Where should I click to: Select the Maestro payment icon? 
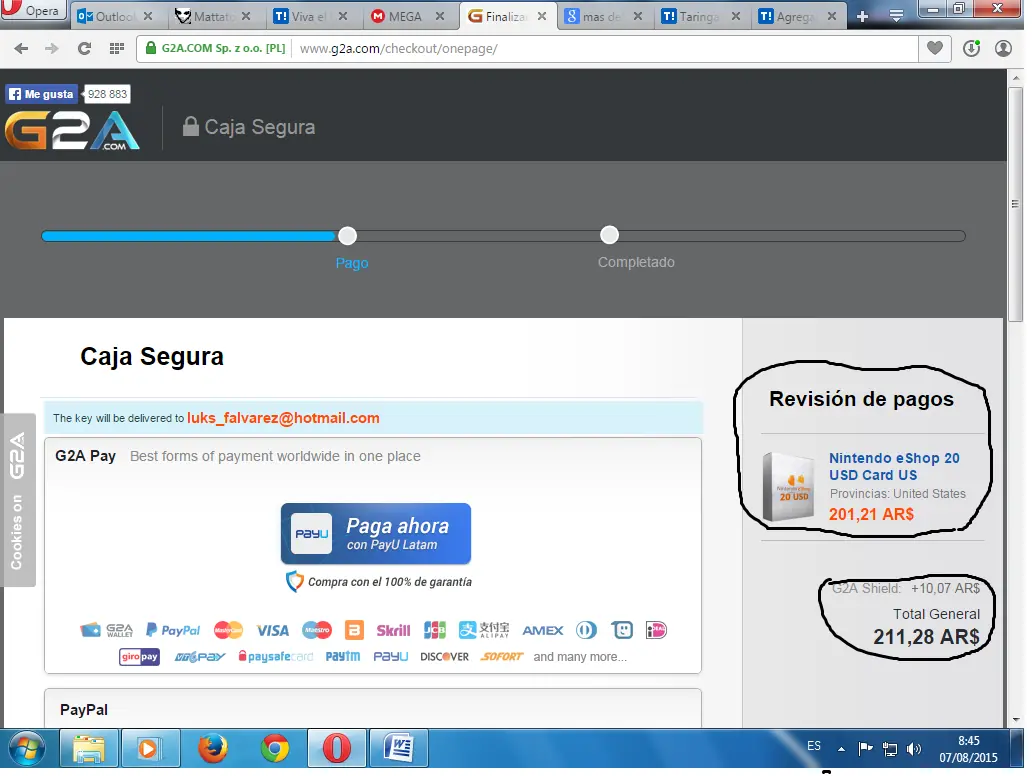[x=317, y=631]
